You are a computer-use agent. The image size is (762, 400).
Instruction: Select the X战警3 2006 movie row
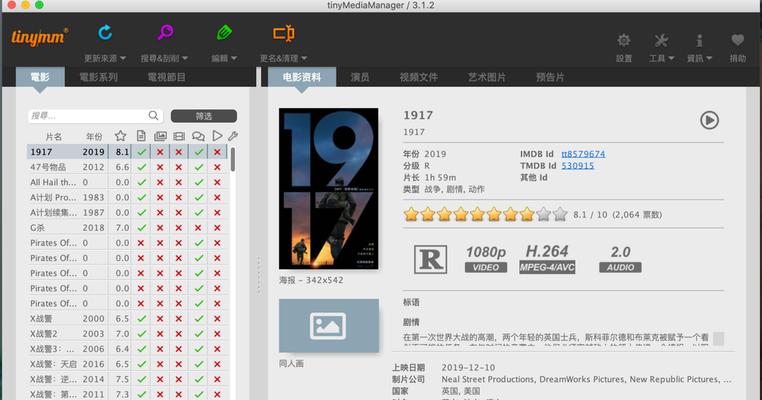click(x=126, y=349)
